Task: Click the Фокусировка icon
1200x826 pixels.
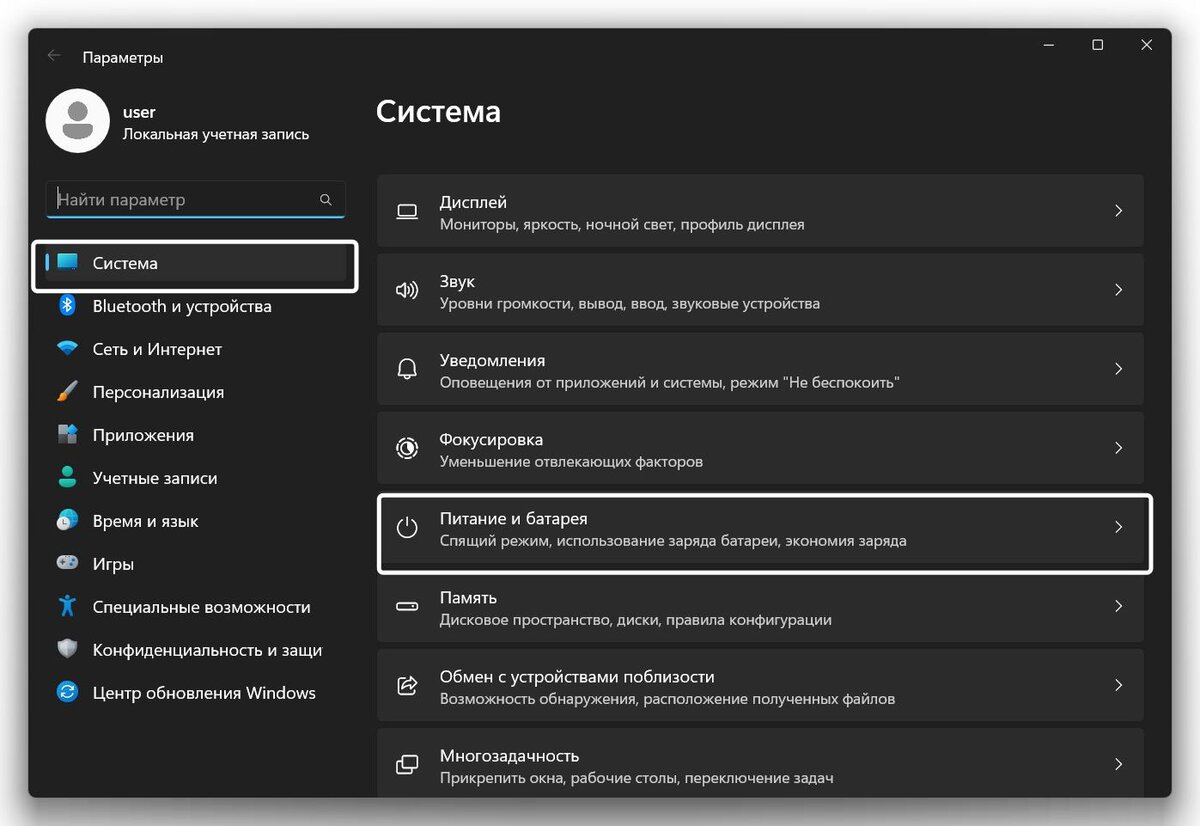Action: (x=406, y=448)
